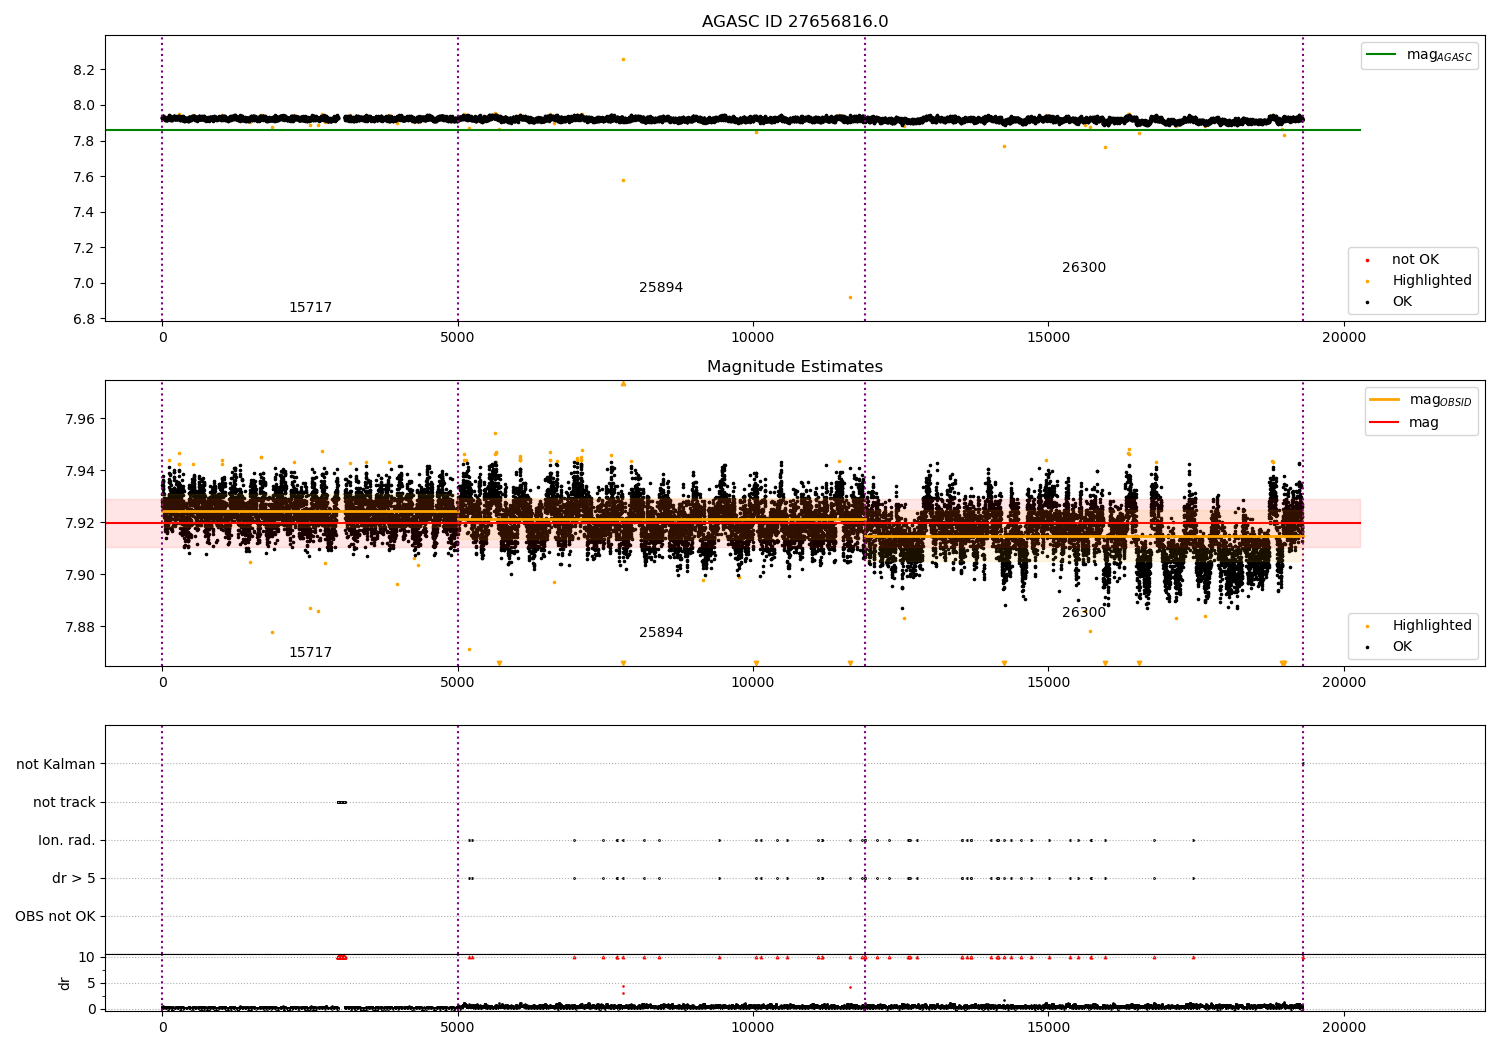Click the 7.8 y-axis tick label
The image size is (1500, 1050).
tap(84, 141)
